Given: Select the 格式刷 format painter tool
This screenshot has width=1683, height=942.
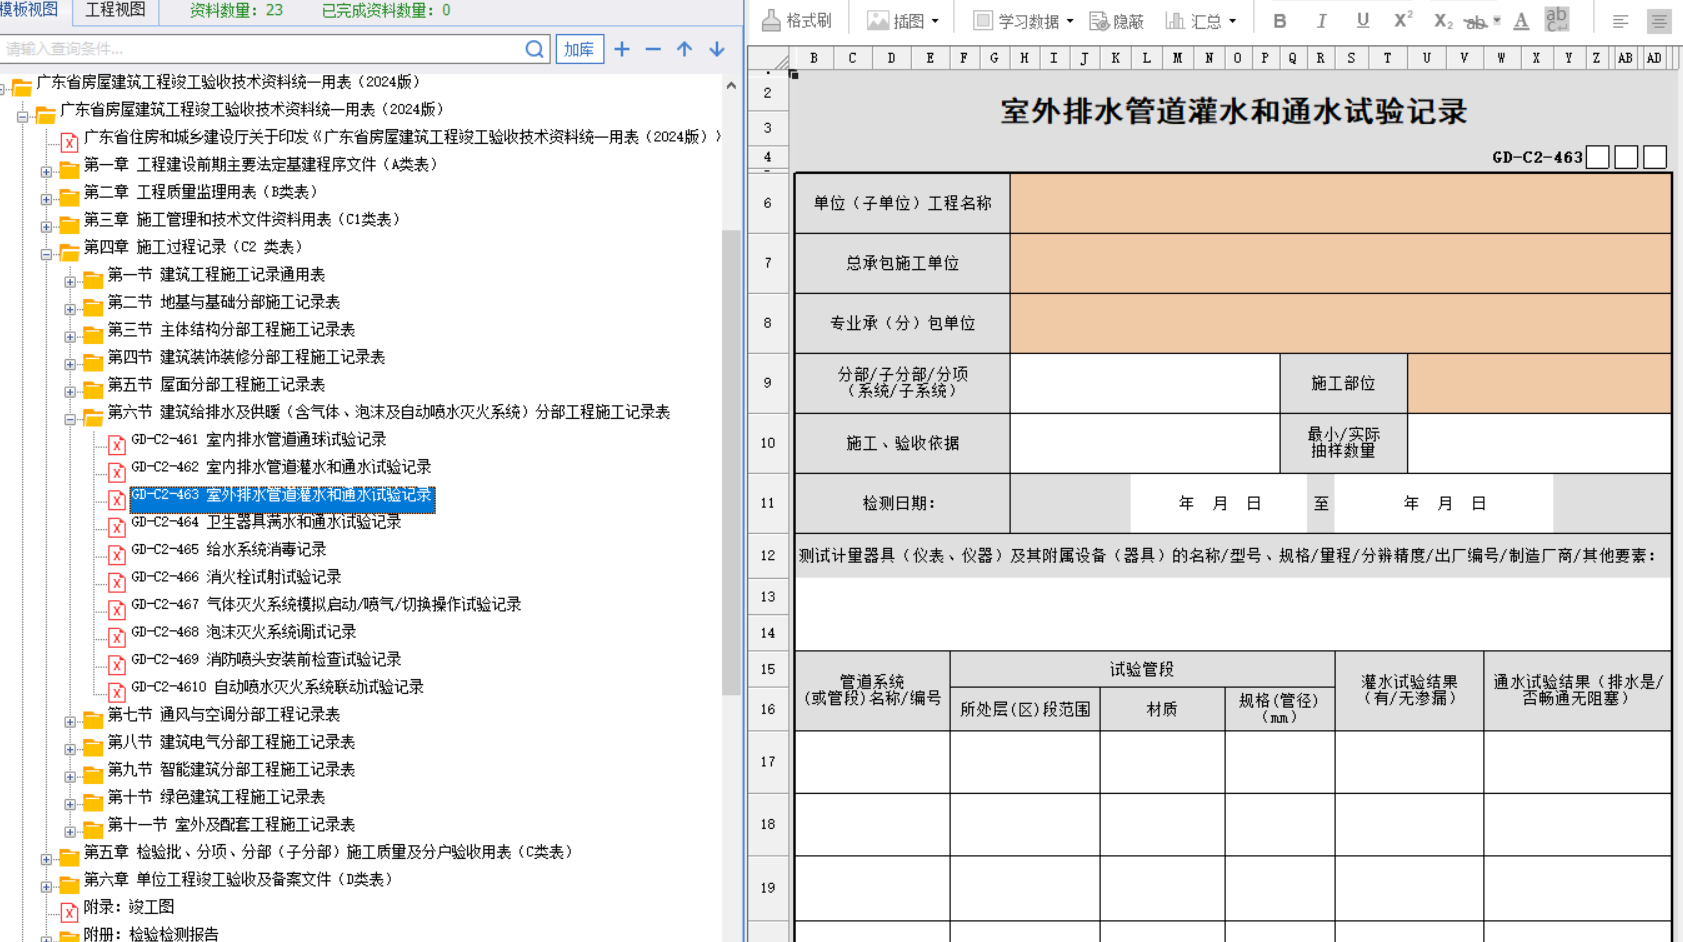Looking at the screenshot, I should point(796,21).
